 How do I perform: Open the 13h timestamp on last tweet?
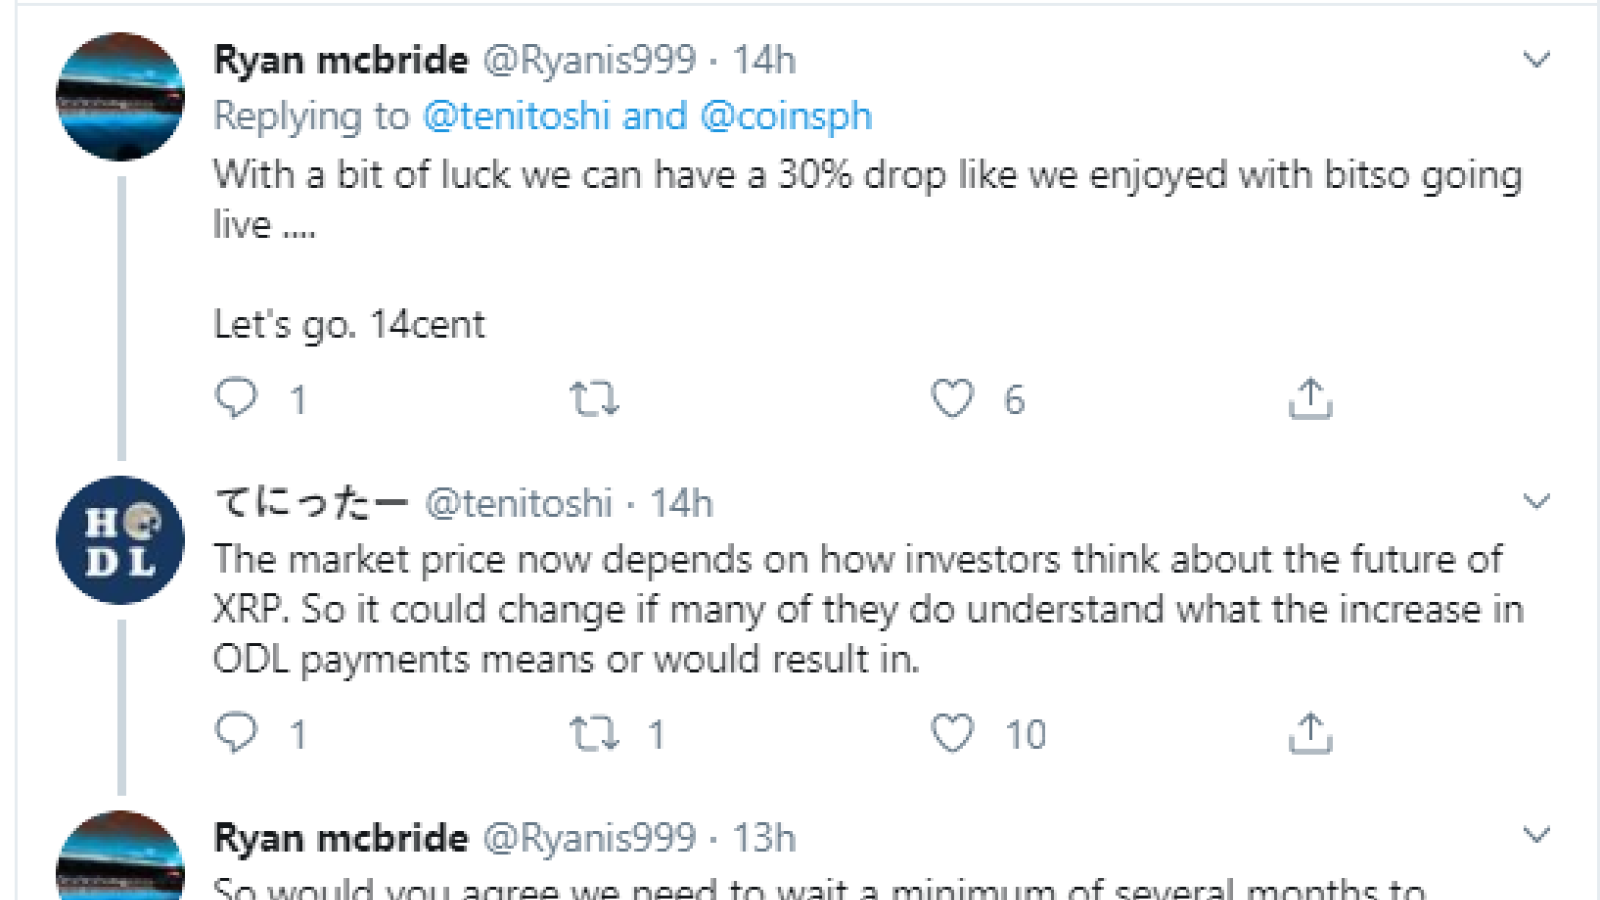click(764, 838)
